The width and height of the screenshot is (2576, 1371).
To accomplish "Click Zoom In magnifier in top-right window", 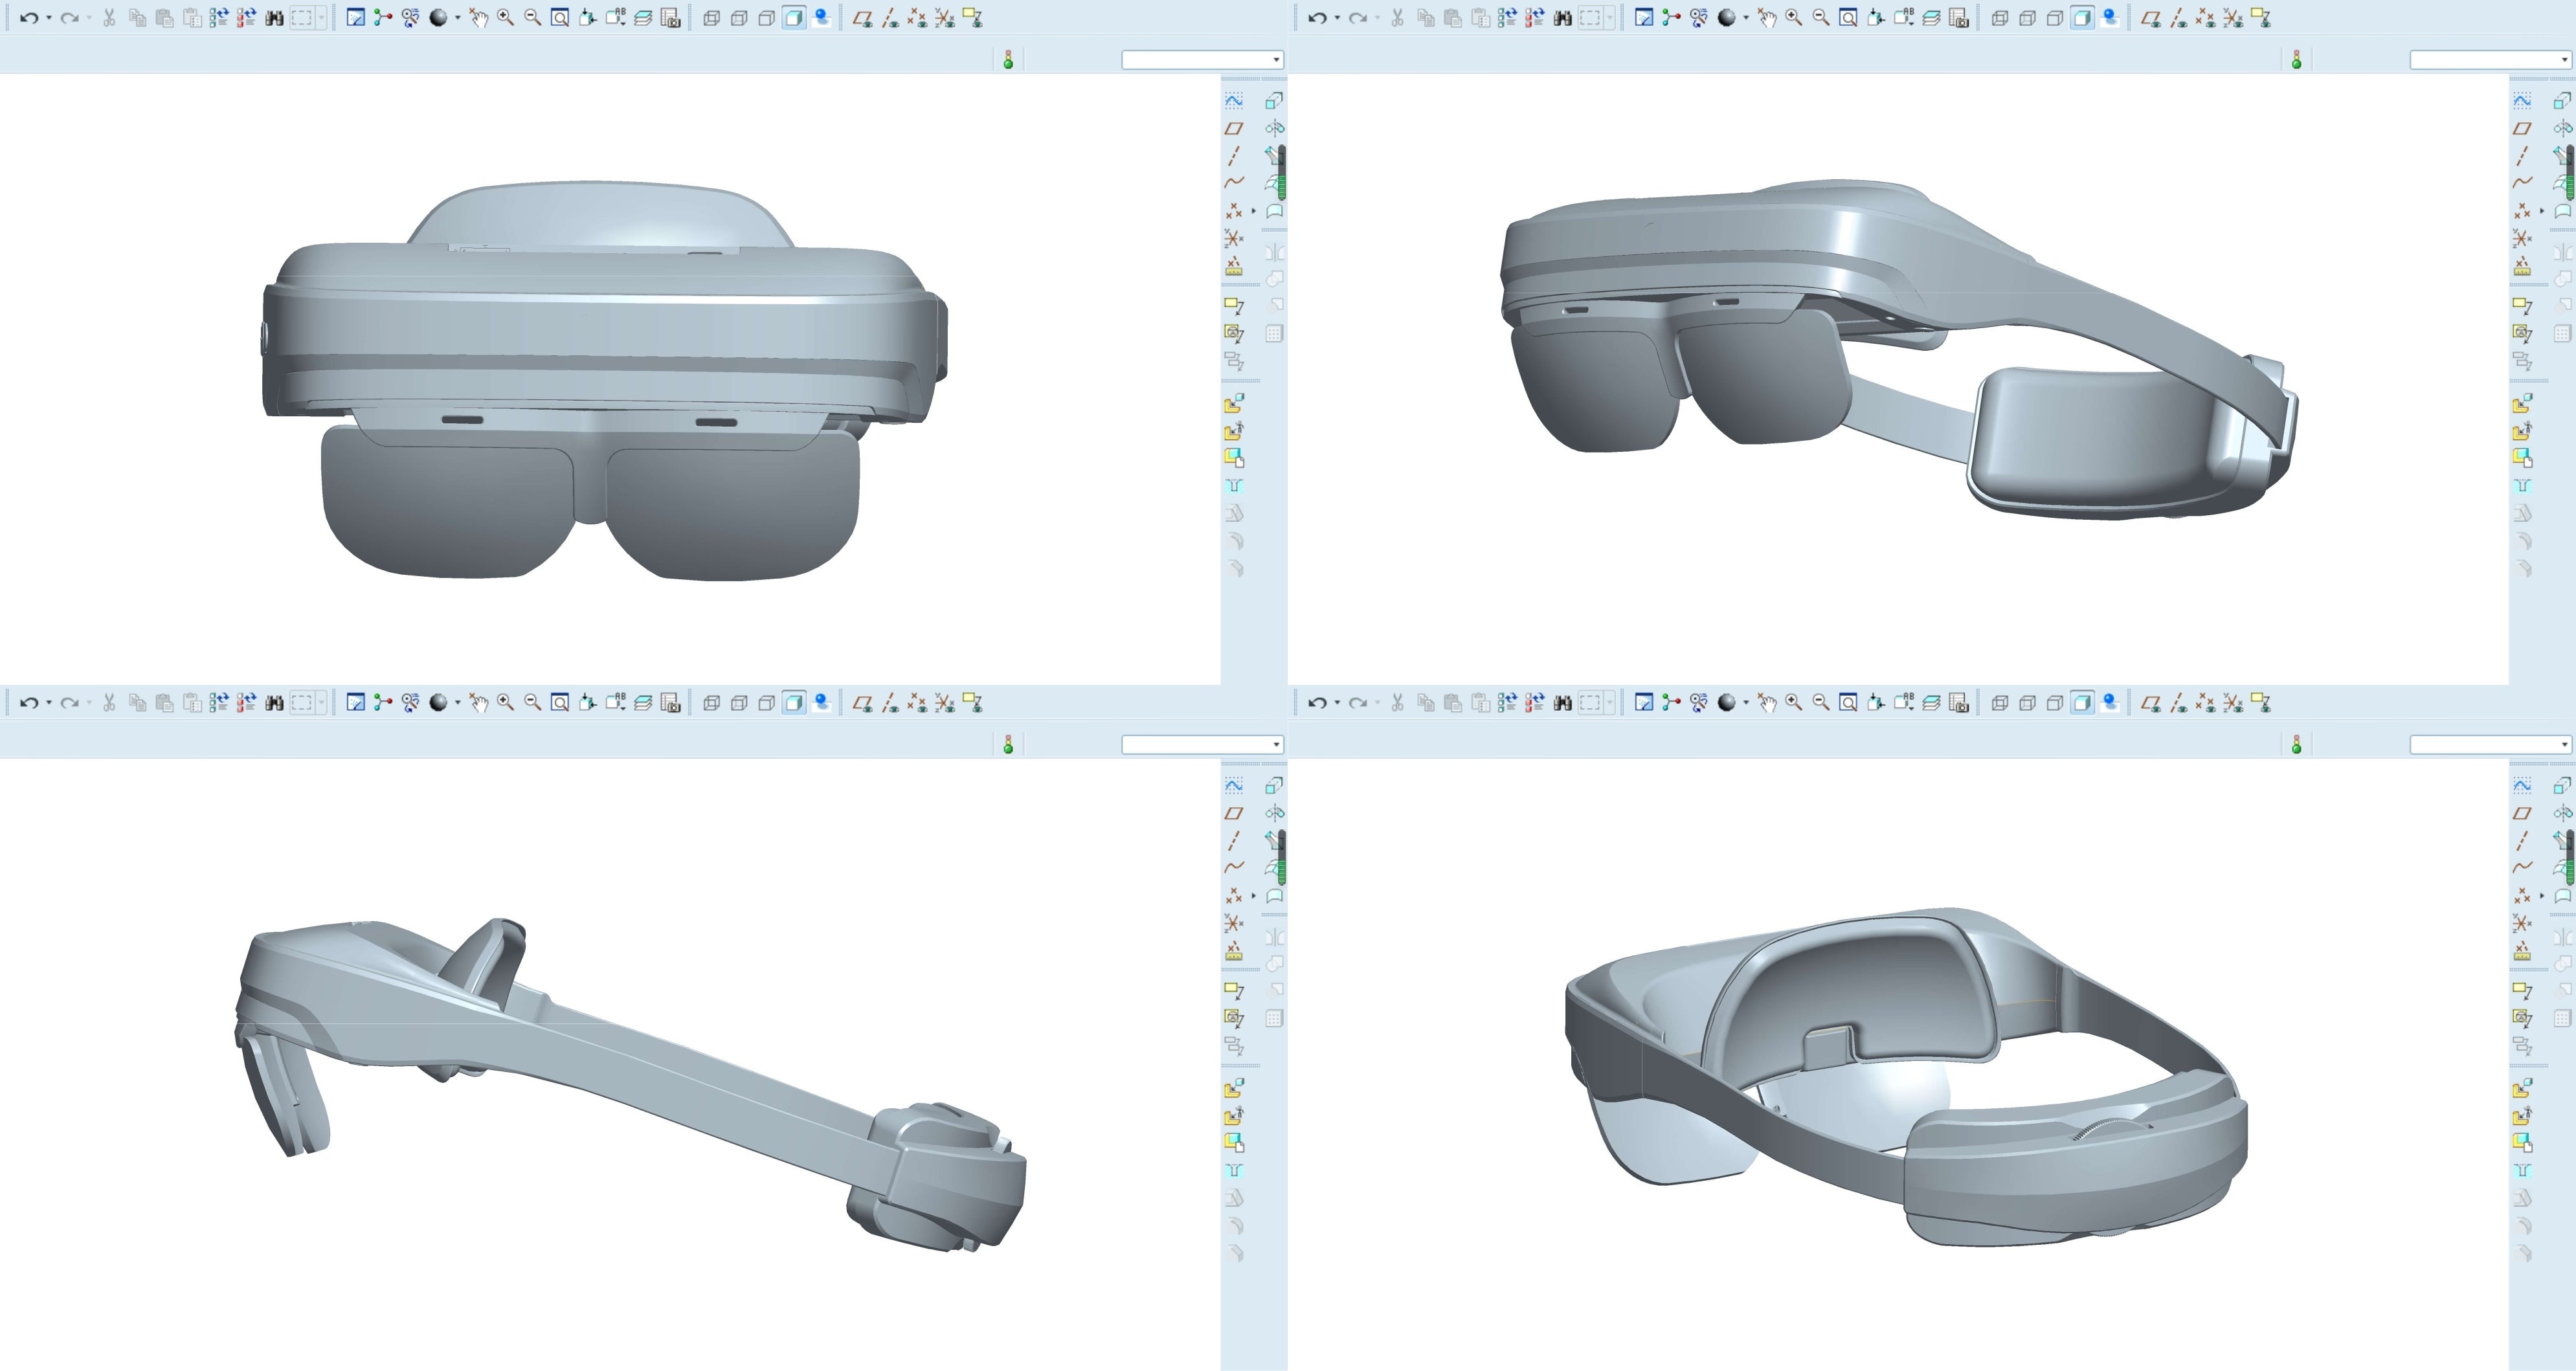I will point(1794,18).
